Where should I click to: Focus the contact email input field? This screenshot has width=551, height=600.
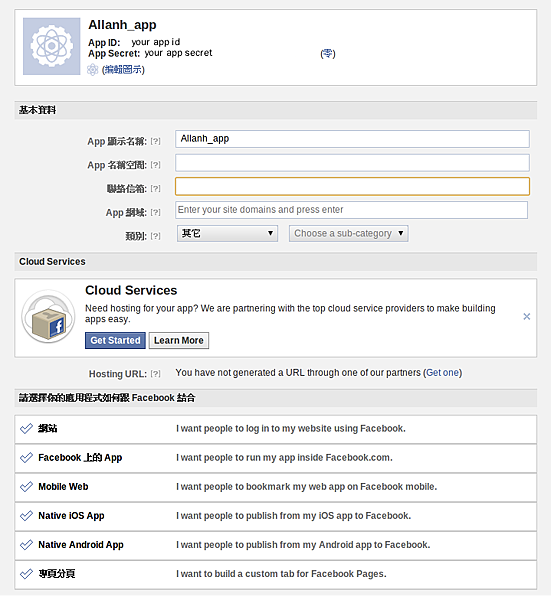click(352, 186)
